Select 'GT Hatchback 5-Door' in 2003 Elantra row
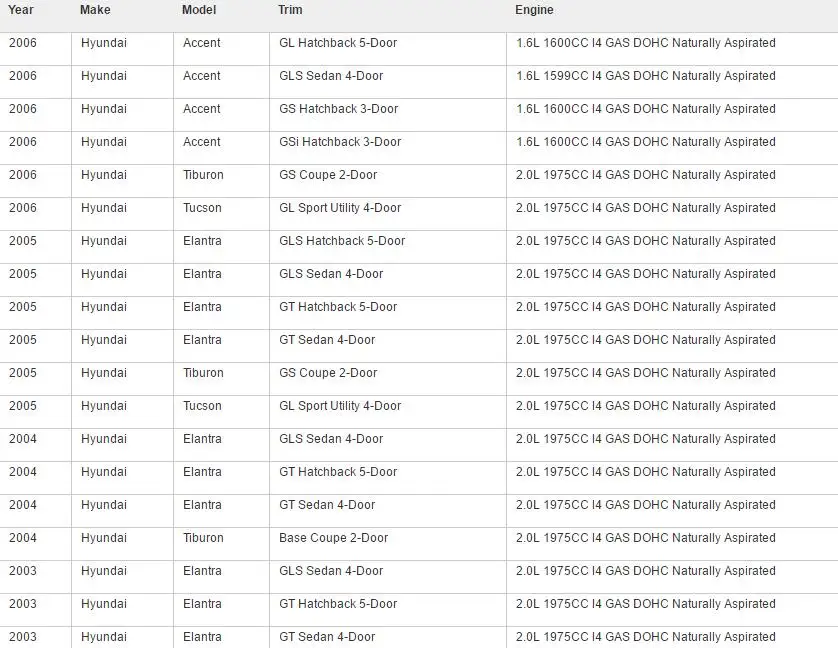 338,604
